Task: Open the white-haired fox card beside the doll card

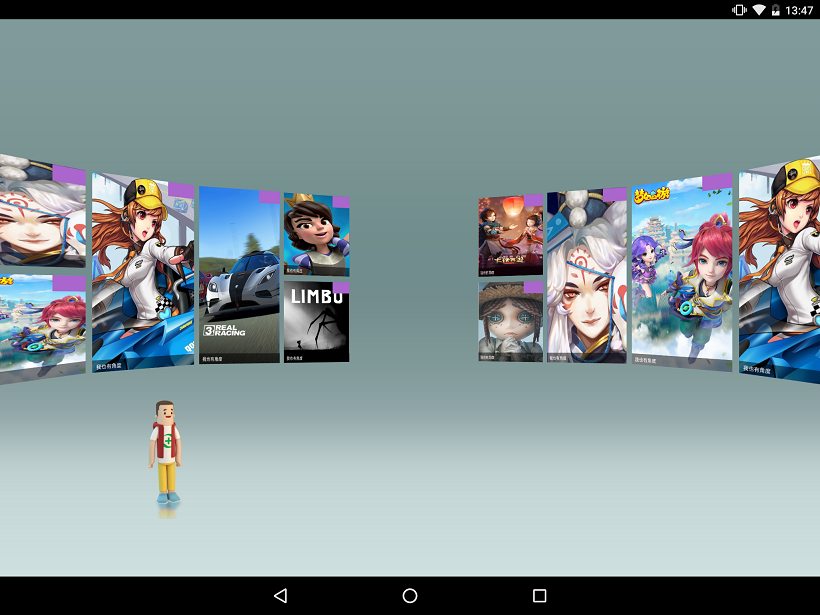Action: click(x=587, y=276)
